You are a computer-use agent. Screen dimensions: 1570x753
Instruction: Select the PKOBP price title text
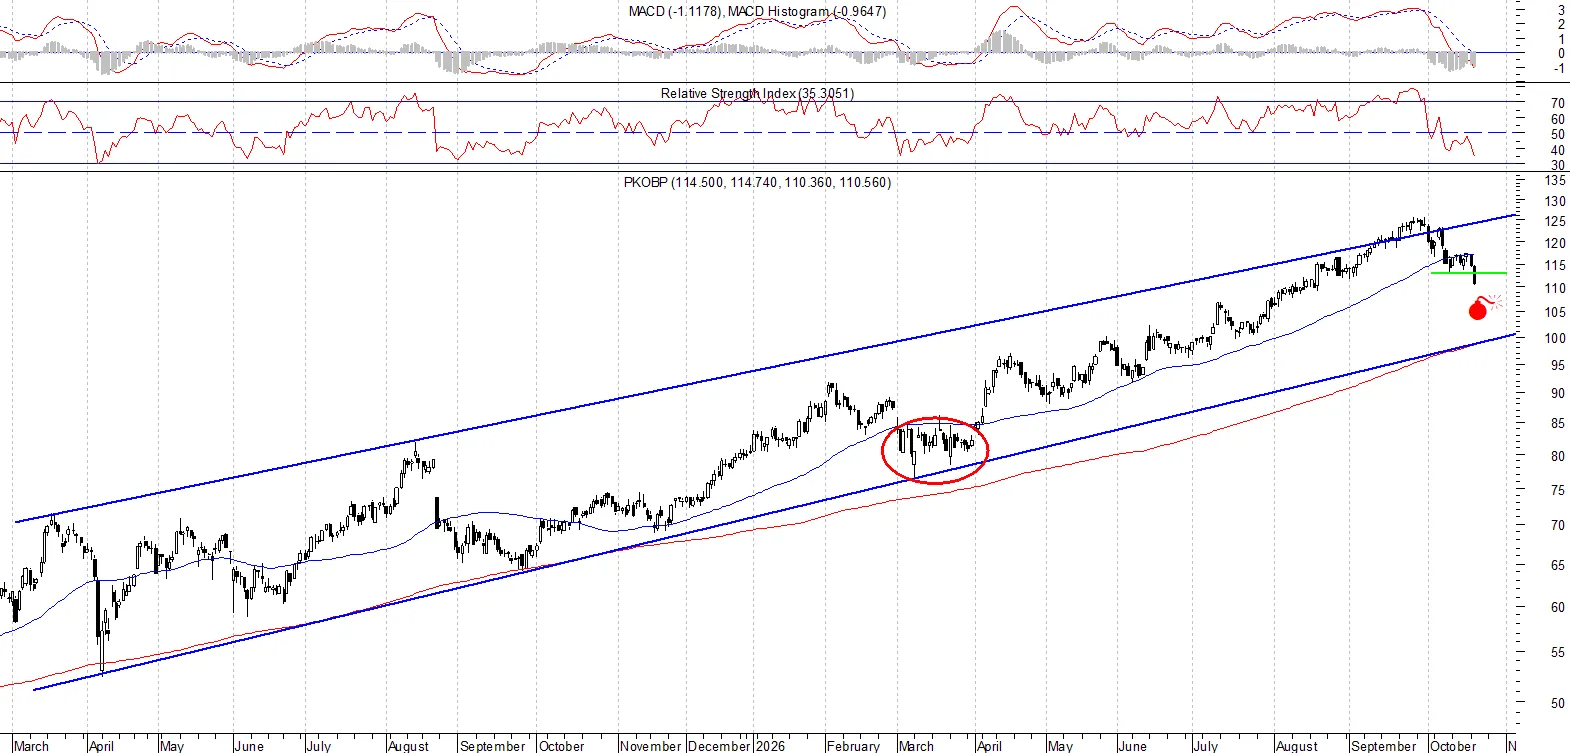pos(757,182)
